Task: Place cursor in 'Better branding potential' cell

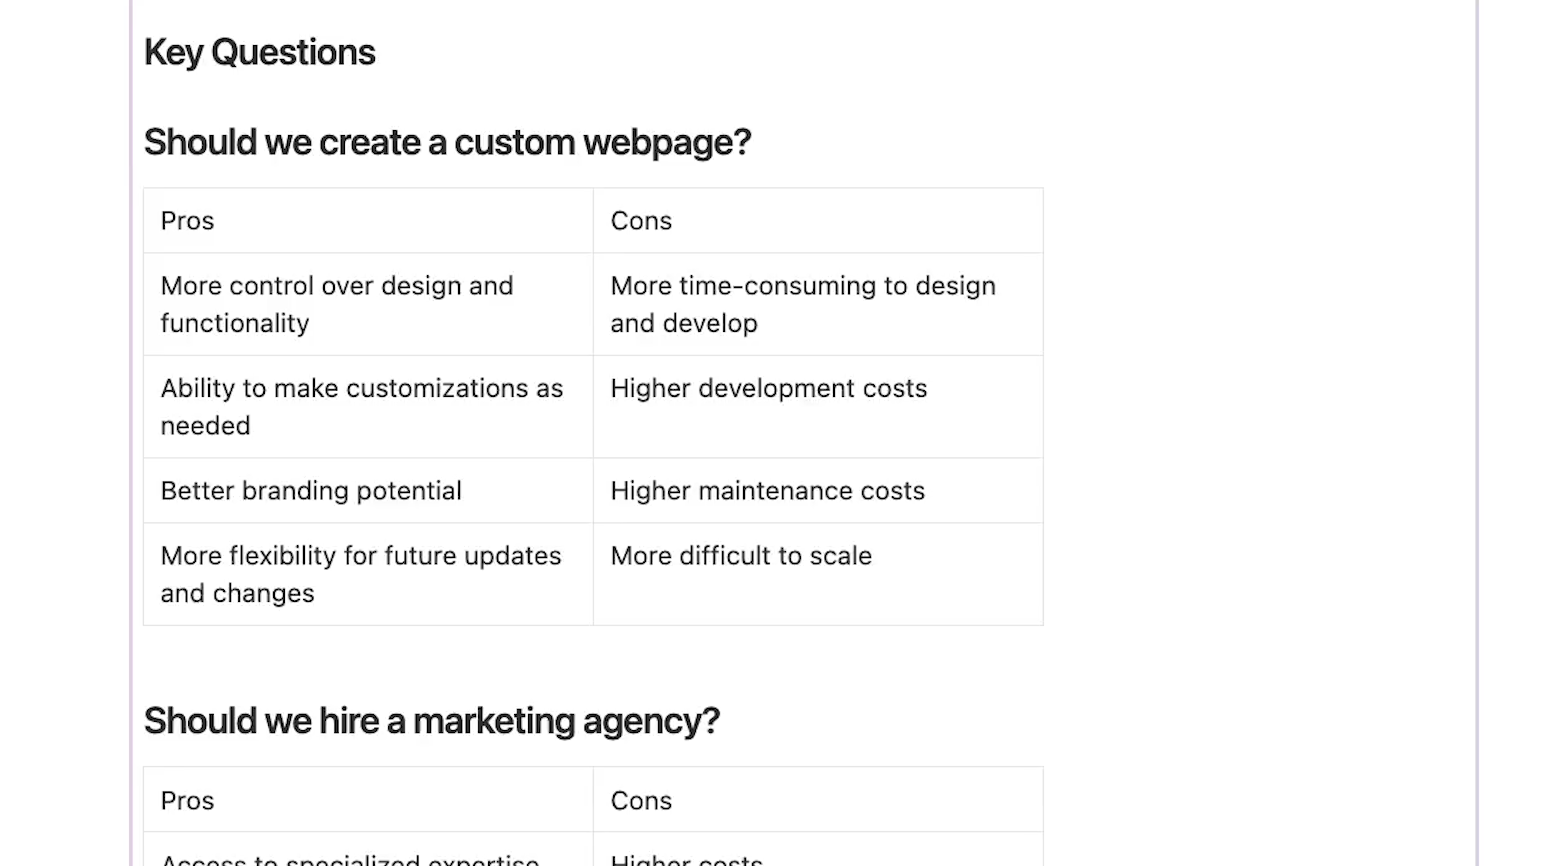Action: pos(368,491)
